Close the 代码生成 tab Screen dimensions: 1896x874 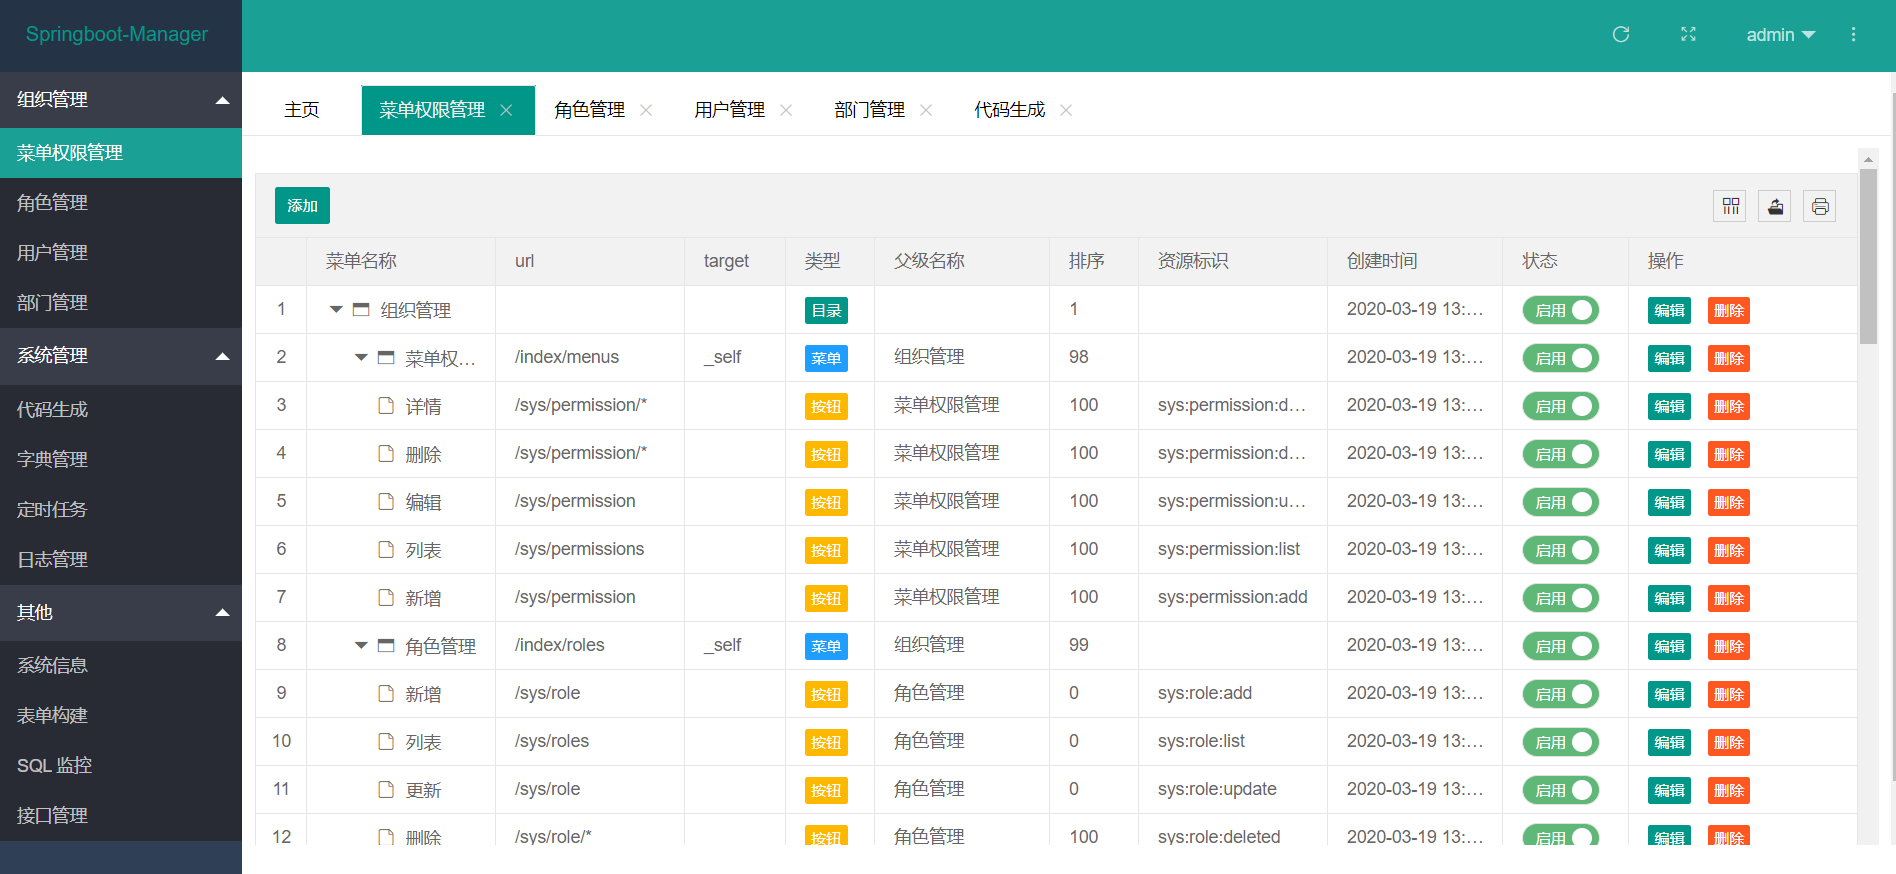coord(1066,110)
